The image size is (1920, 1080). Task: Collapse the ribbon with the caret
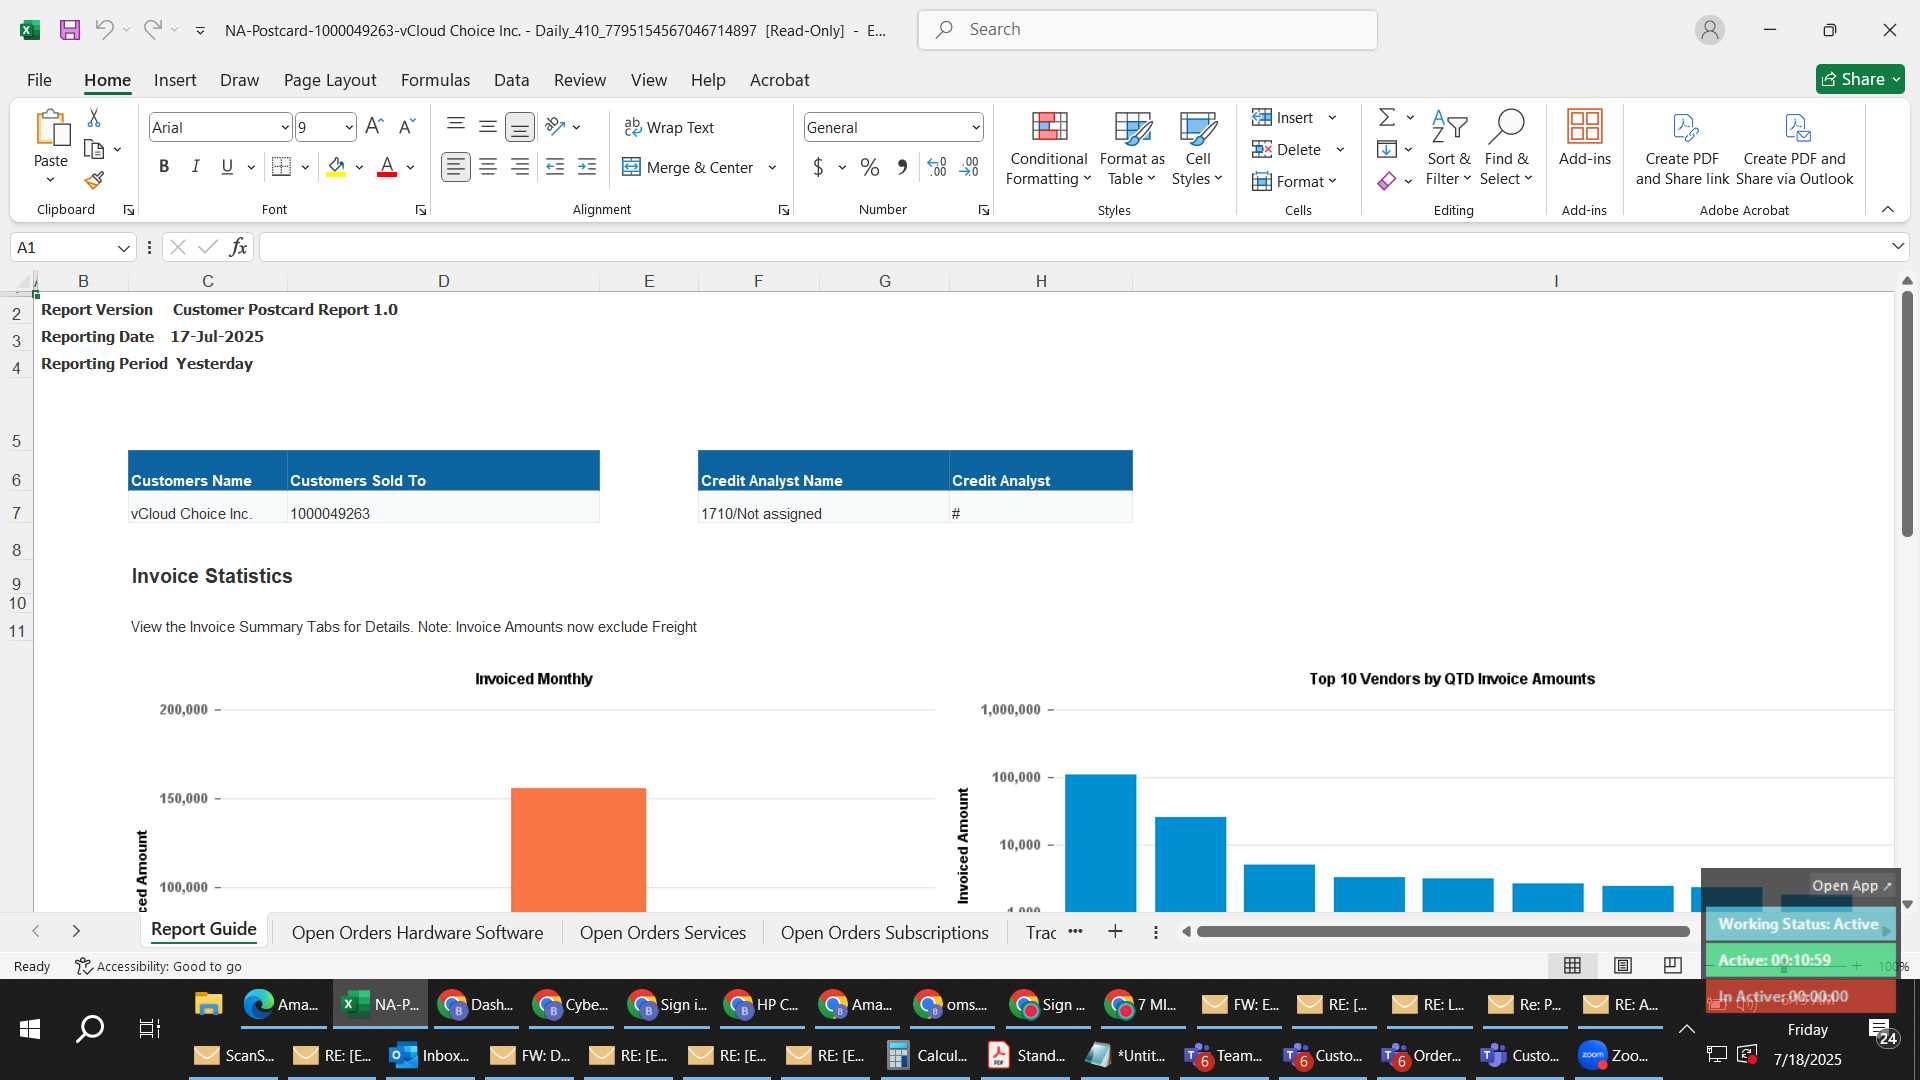pos(1887,210)
